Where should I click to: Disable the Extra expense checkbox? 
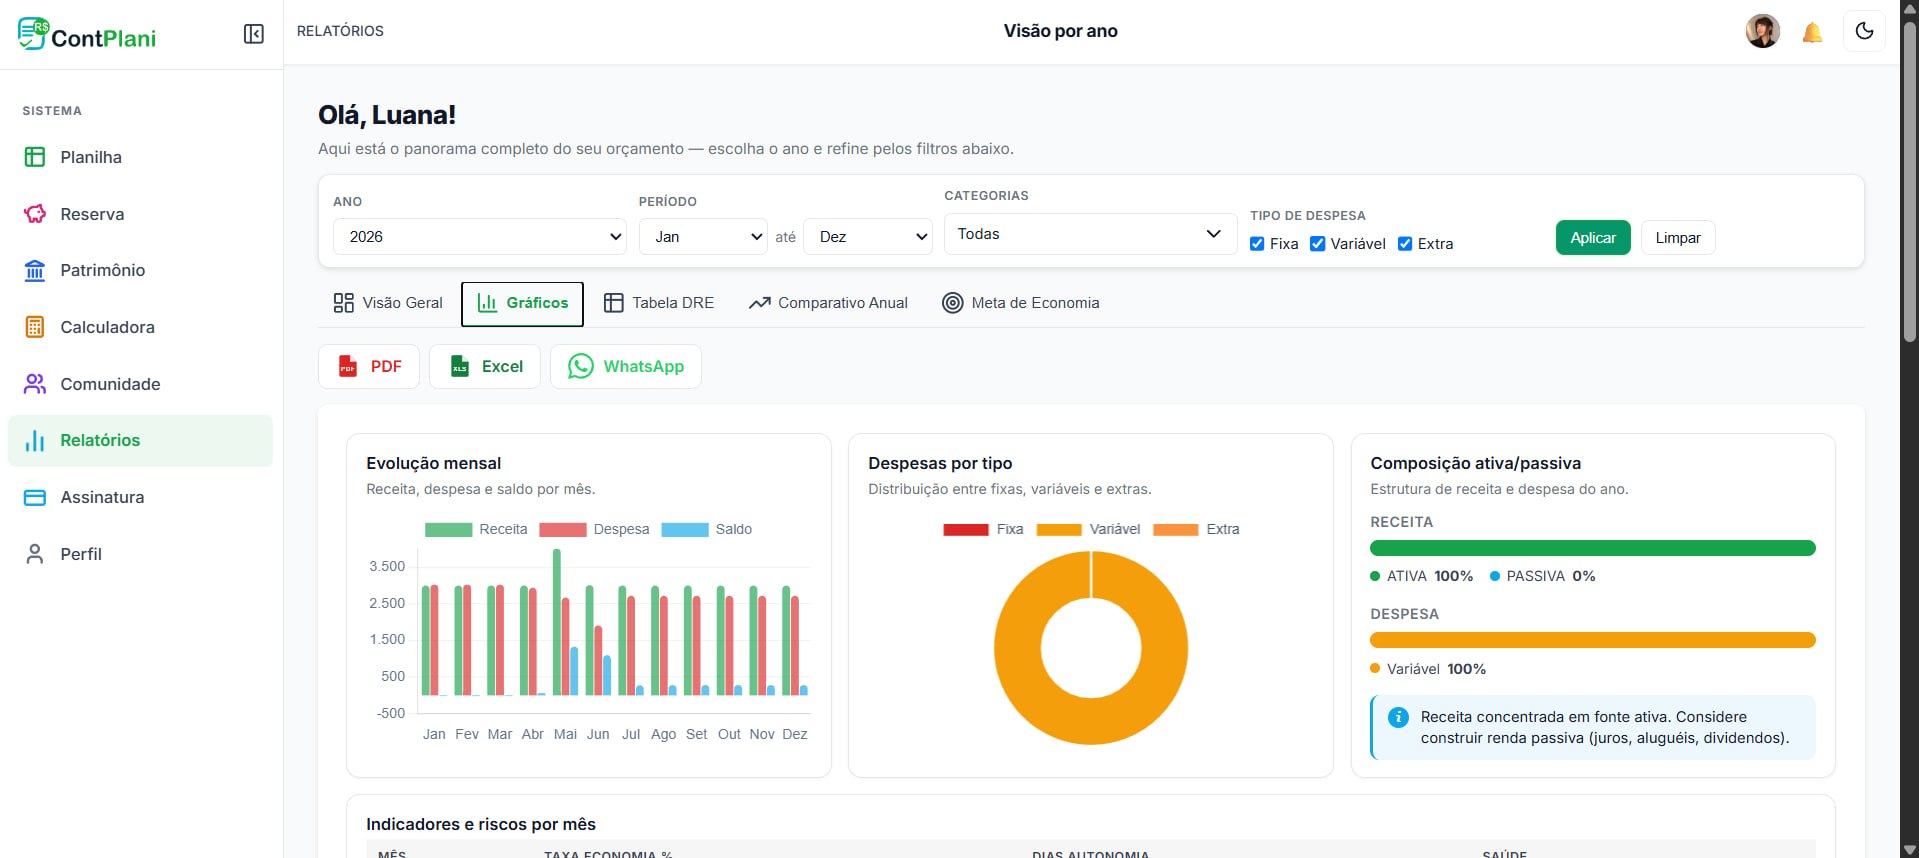click(1405, 244)
